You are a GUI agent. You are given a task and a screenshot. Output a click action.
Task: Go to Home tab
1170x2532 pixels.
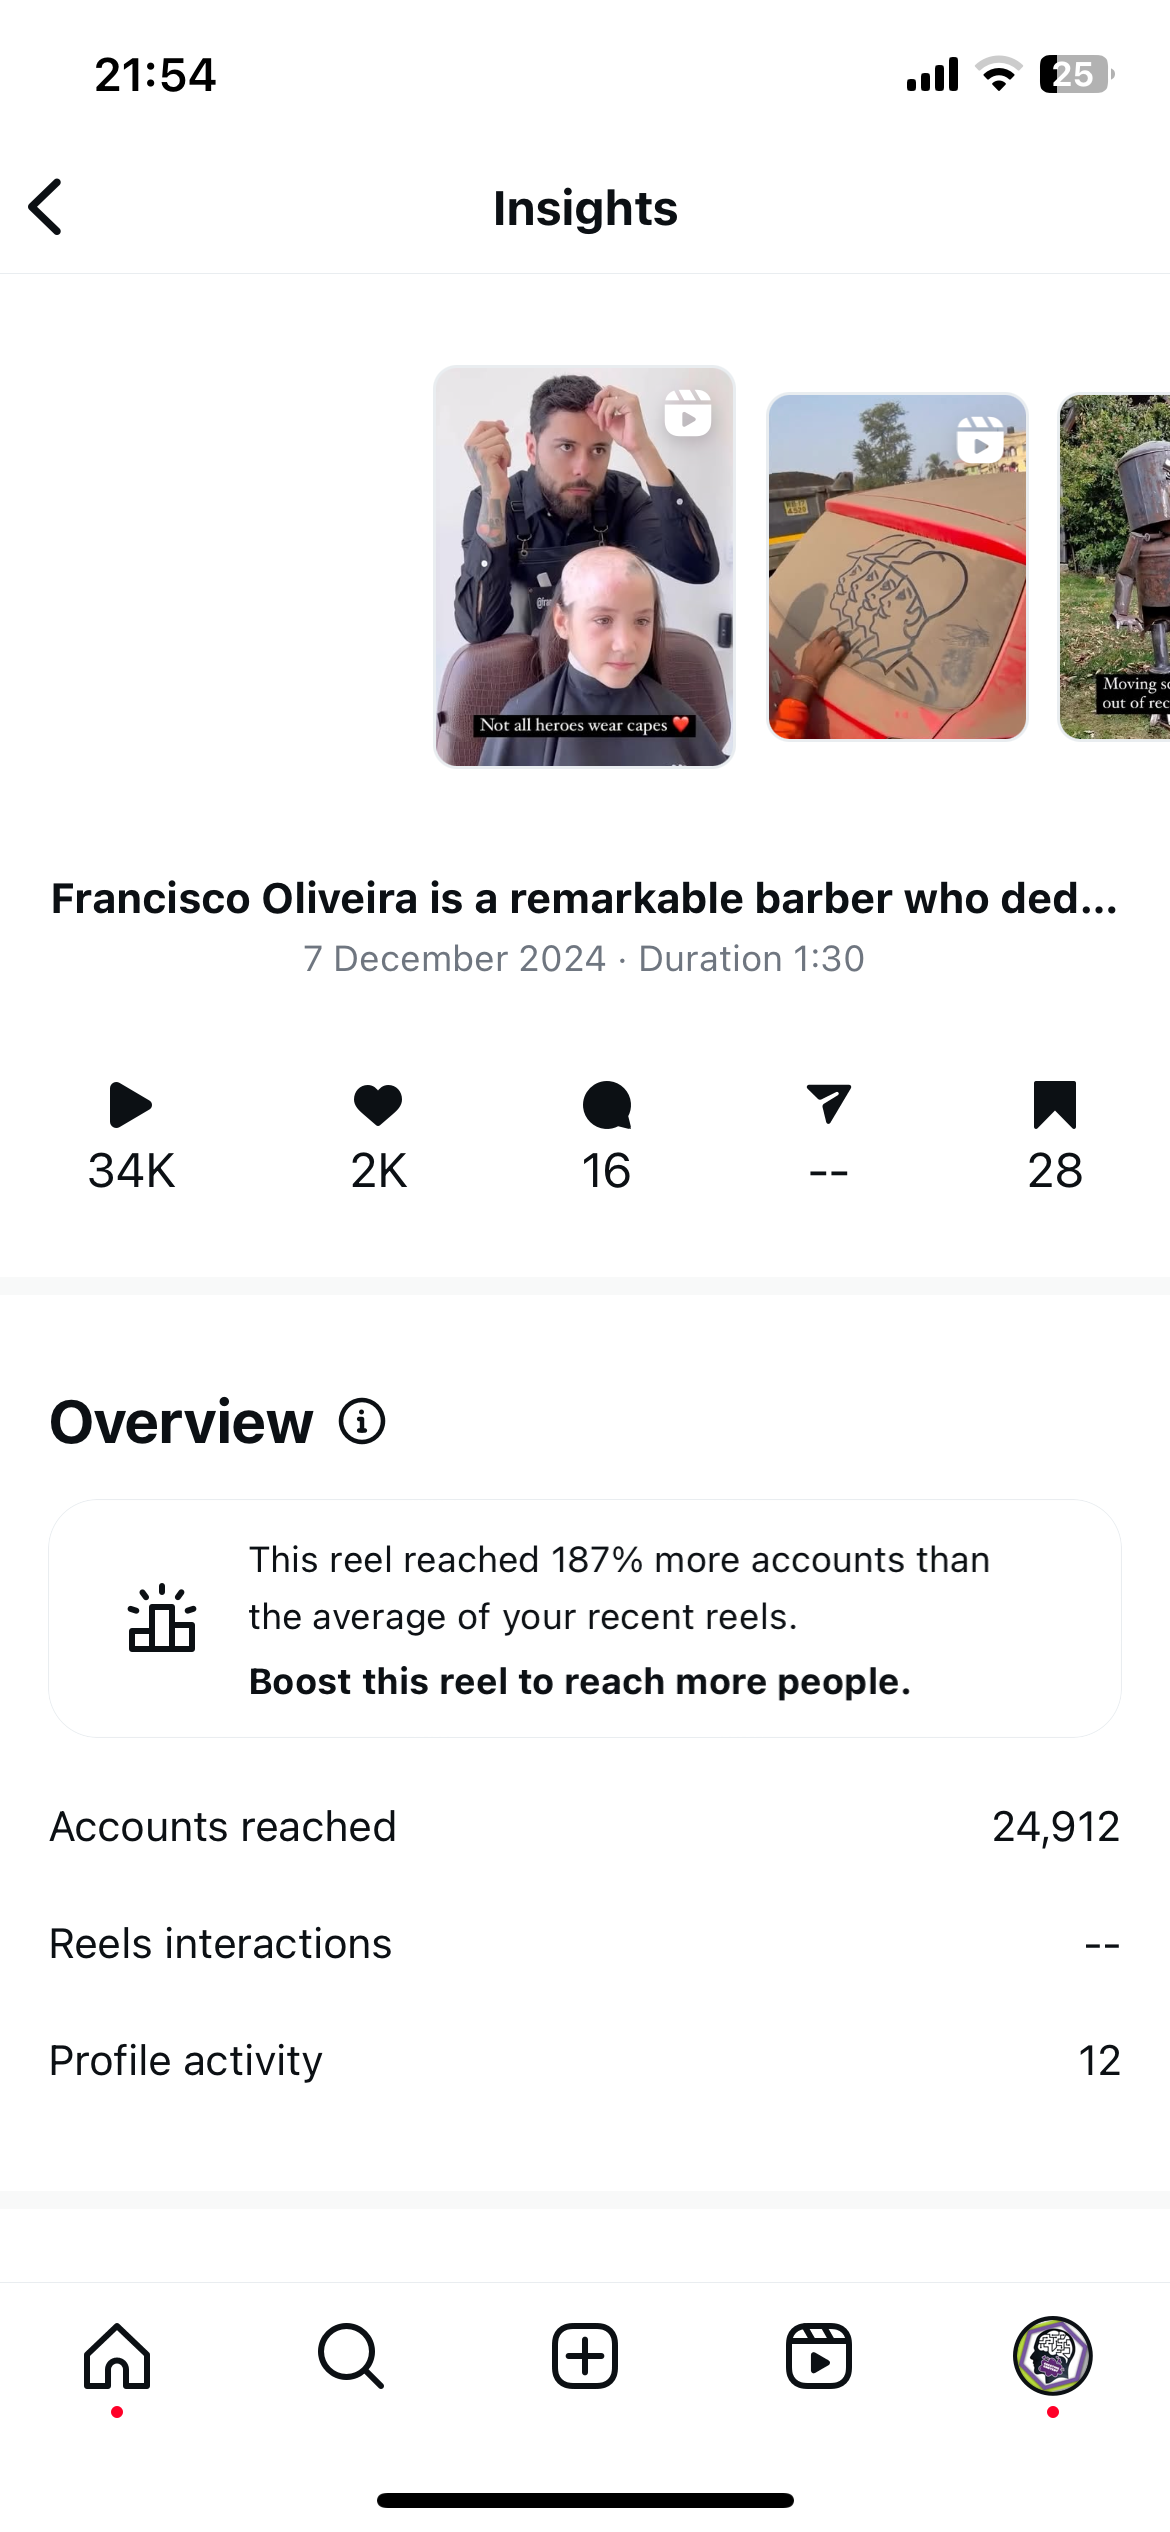(117, 2356)
